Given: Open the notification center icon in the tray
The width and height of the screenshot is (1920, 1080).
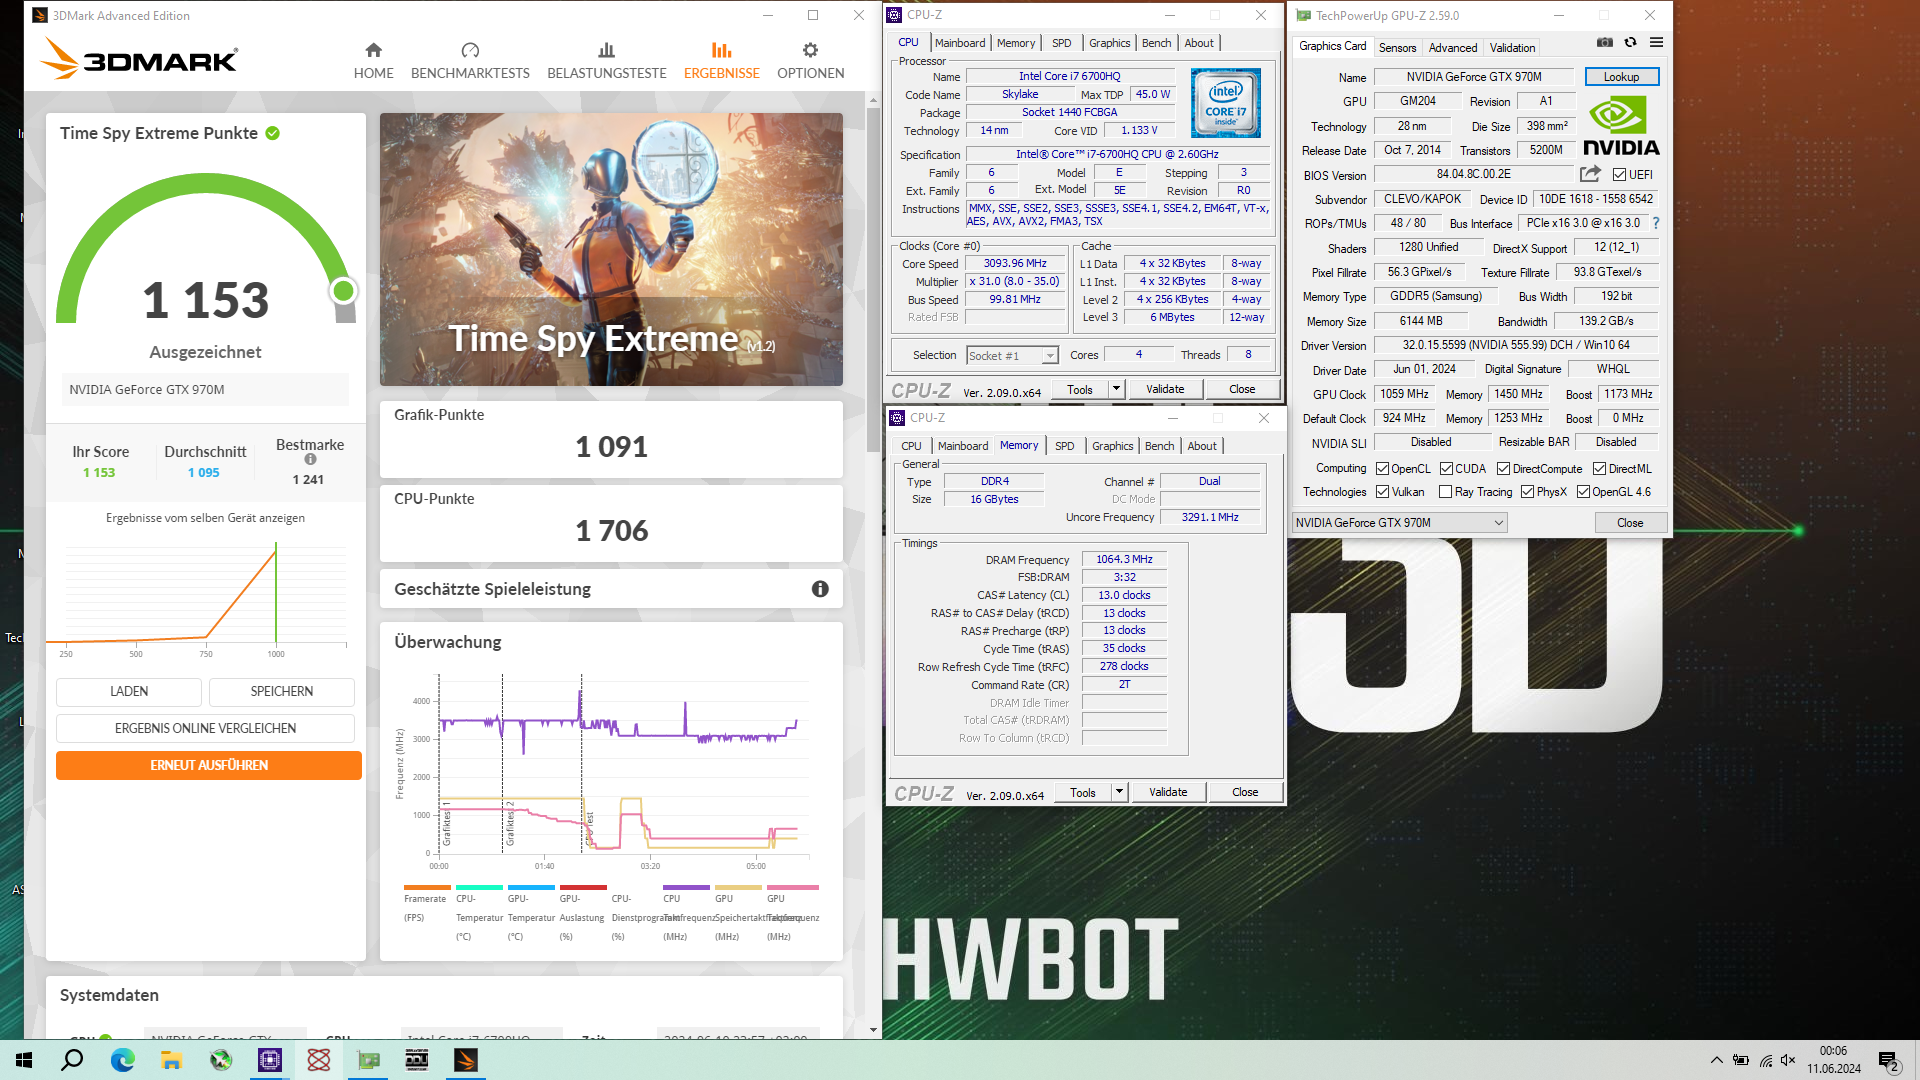Looking at the screenshot, I should point(1889,1061).
